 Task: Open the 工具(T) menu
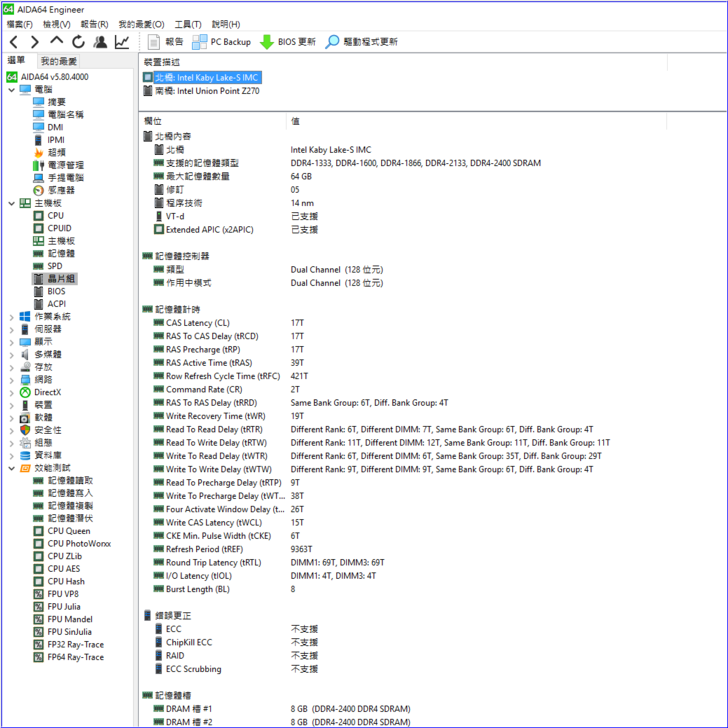tap(188, 24)
